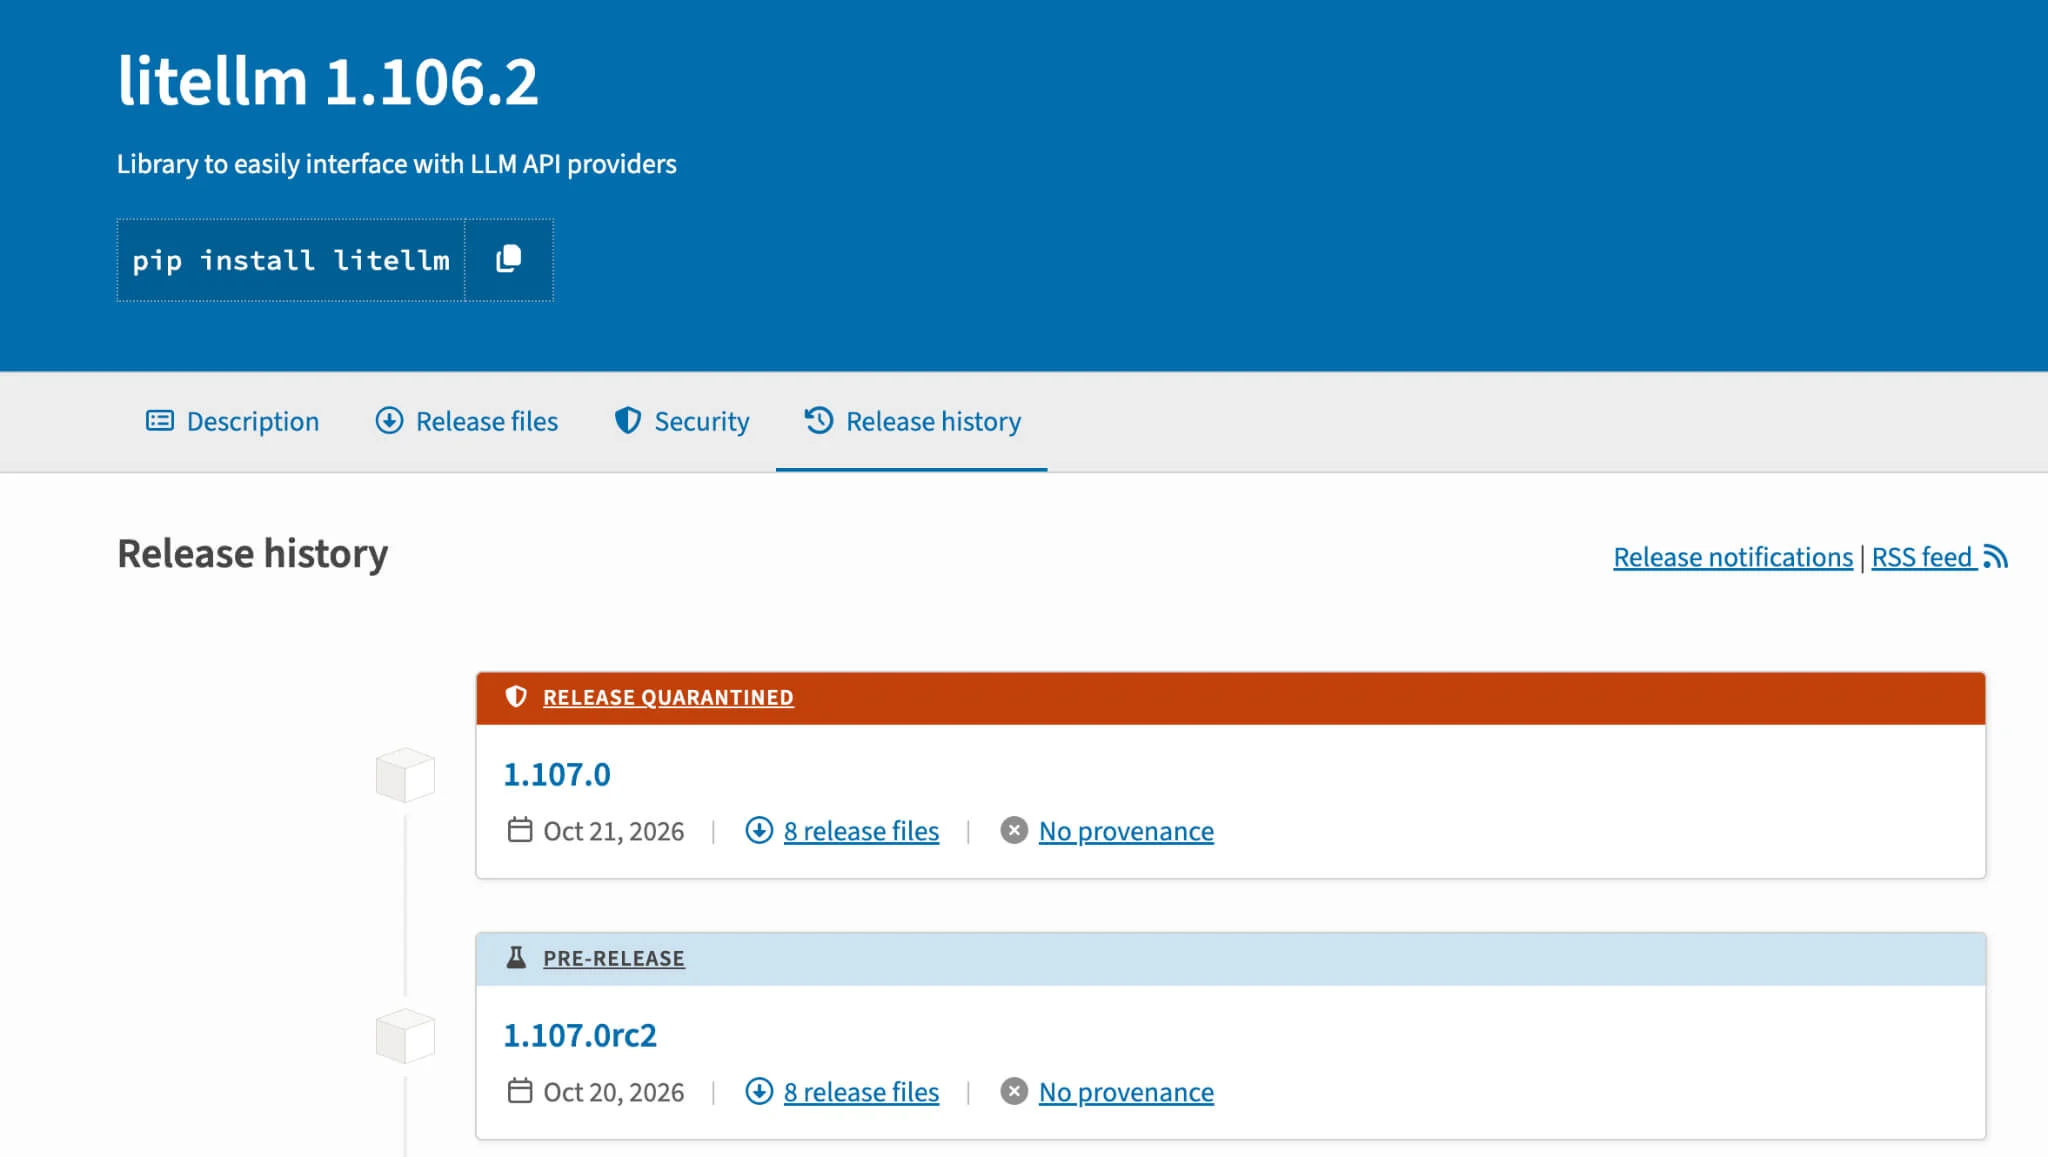Open No provenance link for 1.107.0rc2
This screenshot has height=1157, width=2048.
click(x=1126, y=1092)
